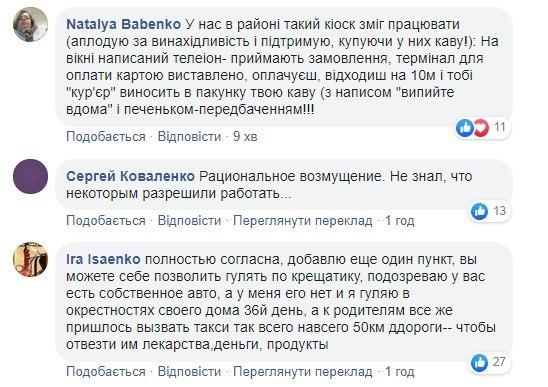Screen dimensions: 548x387
Task: Click thumbs-up icon with 27 likes
Action: (480, 362)
